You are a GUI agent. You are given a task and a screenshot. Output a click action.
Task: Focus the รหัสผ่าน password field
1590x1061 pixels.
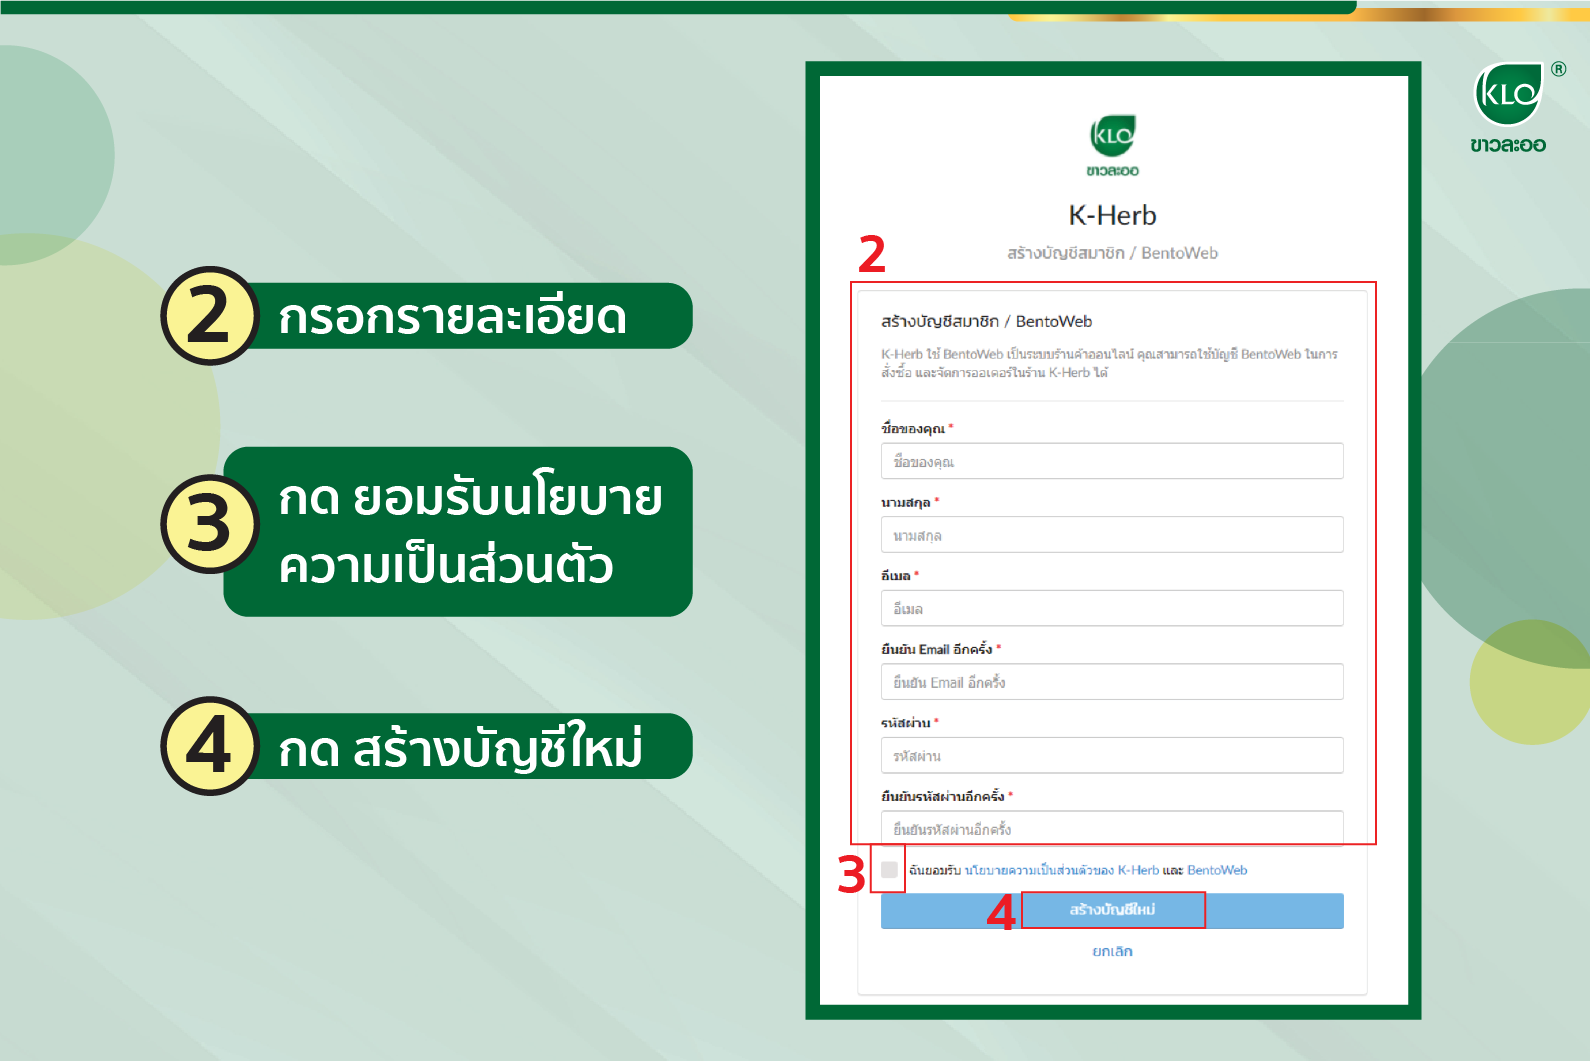pos(1111,755)
